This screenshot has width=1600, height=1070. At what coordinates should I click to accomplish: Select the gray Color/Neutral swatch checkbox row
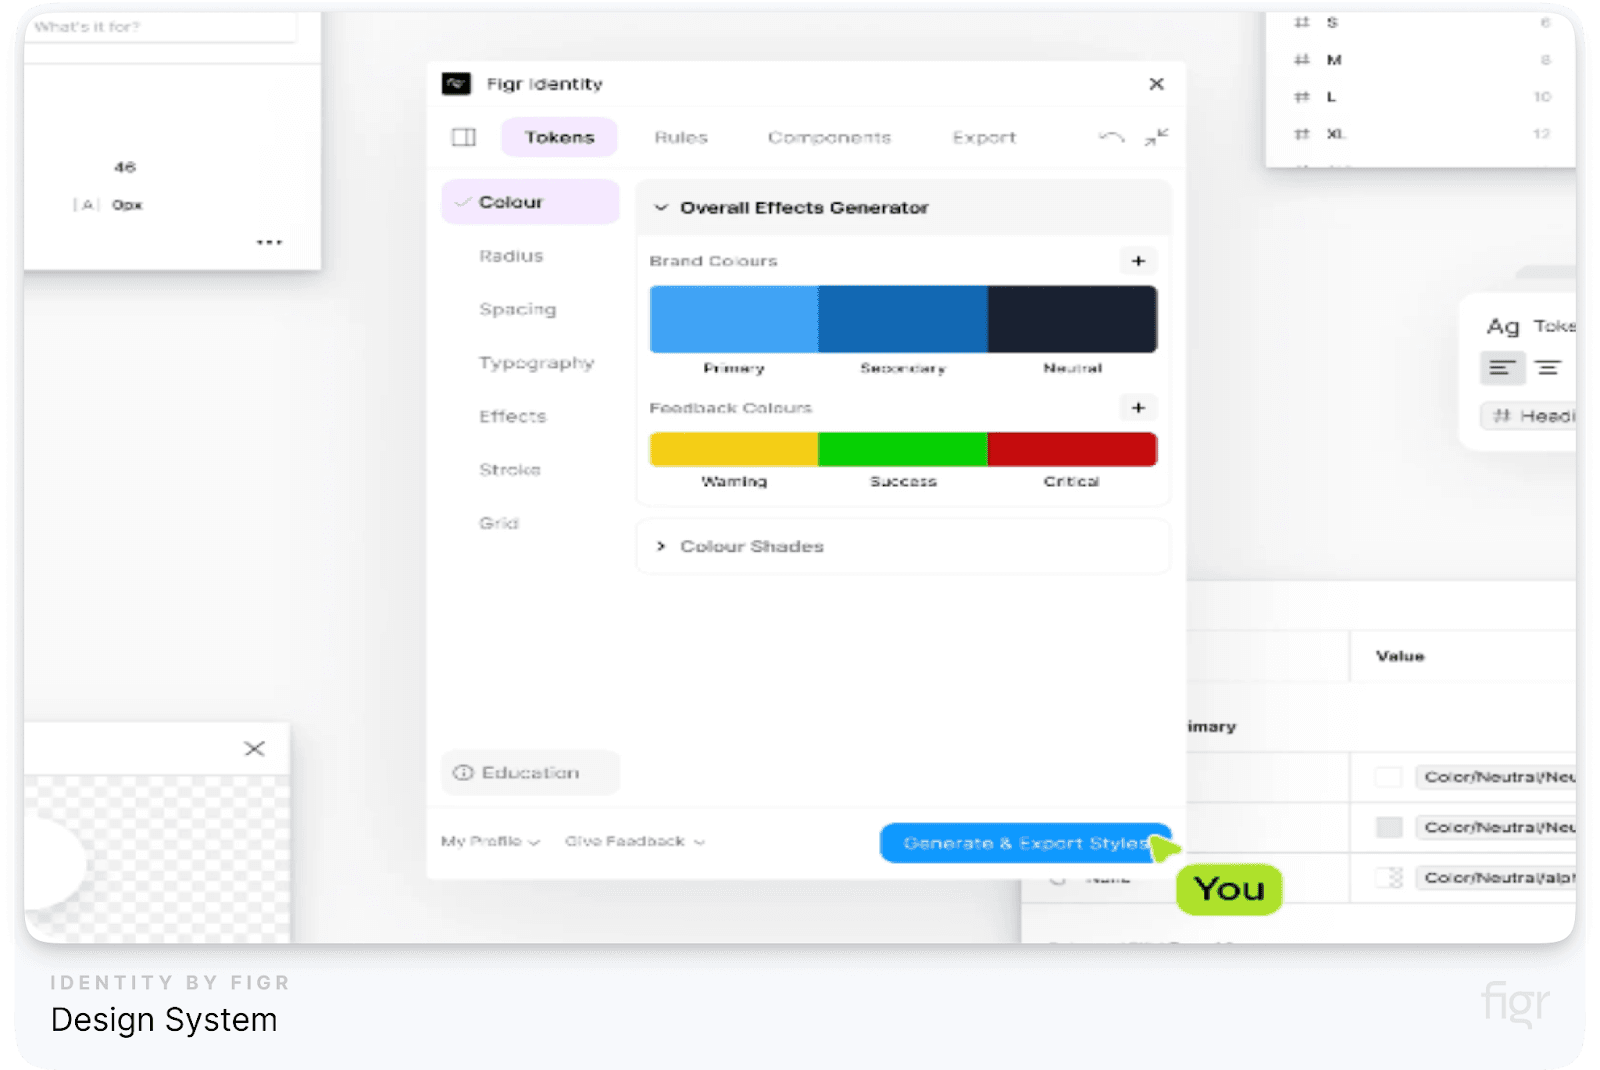coord(1388,827)
